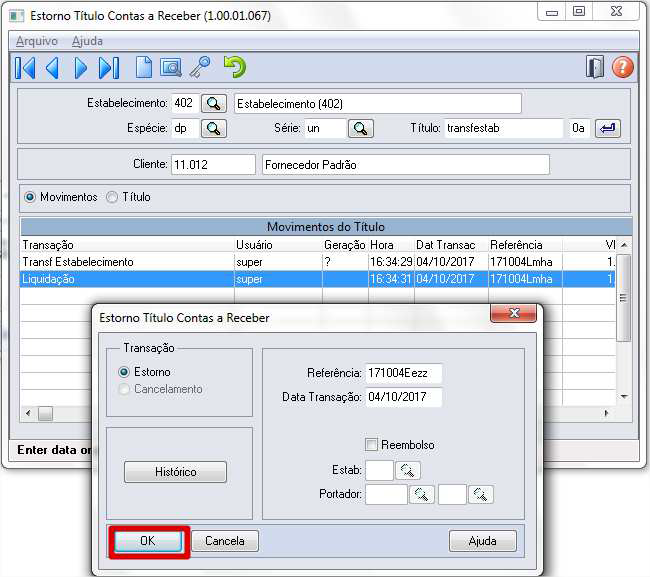Open the search screen magnifier icon

pyautogui.click(x=171, y=68)
